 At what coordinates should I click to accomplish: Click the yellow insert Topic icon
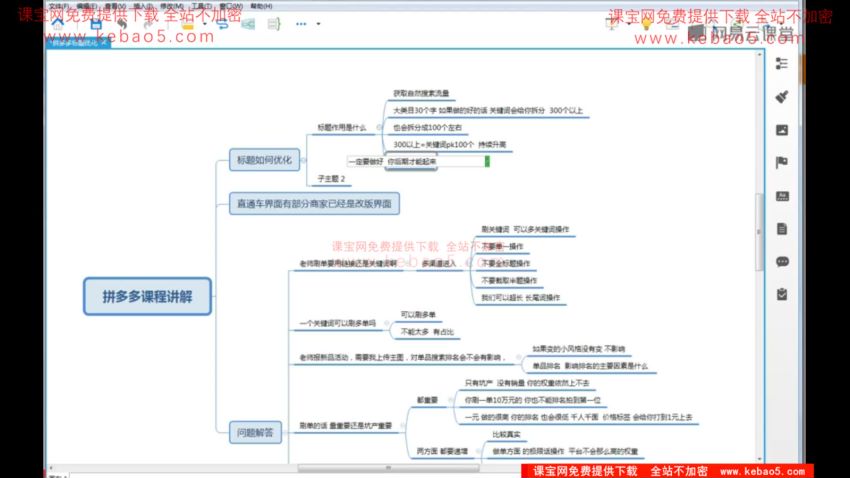(188, 24)
